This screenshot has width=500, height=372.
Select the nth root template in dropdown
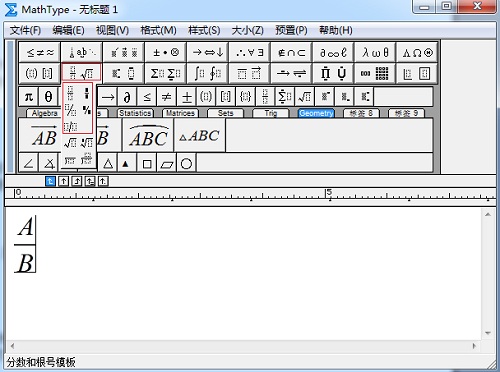coord(87,143)
